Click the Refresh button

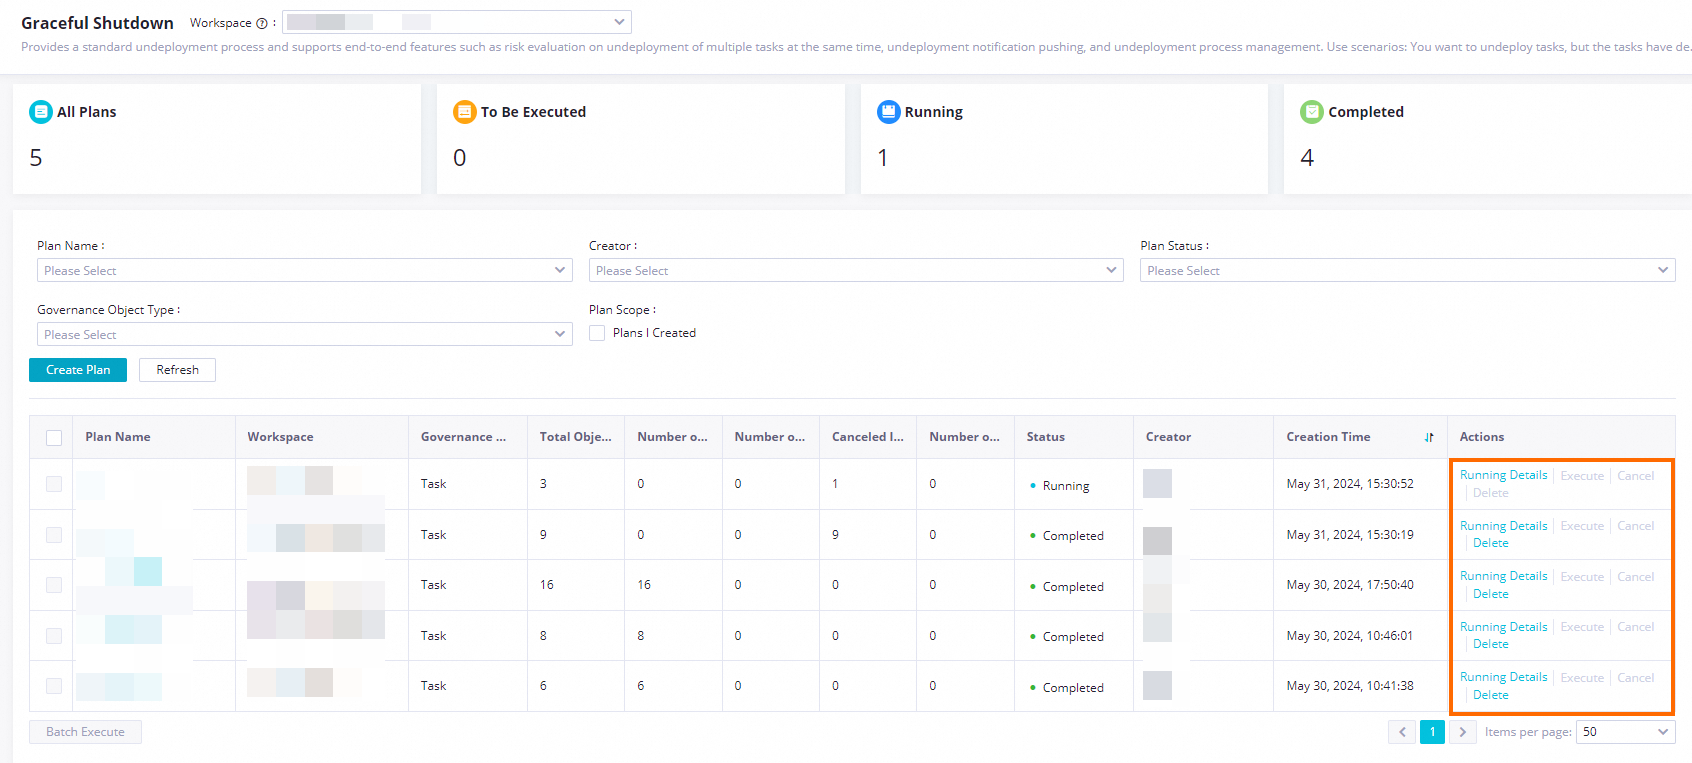click(177, 370)
